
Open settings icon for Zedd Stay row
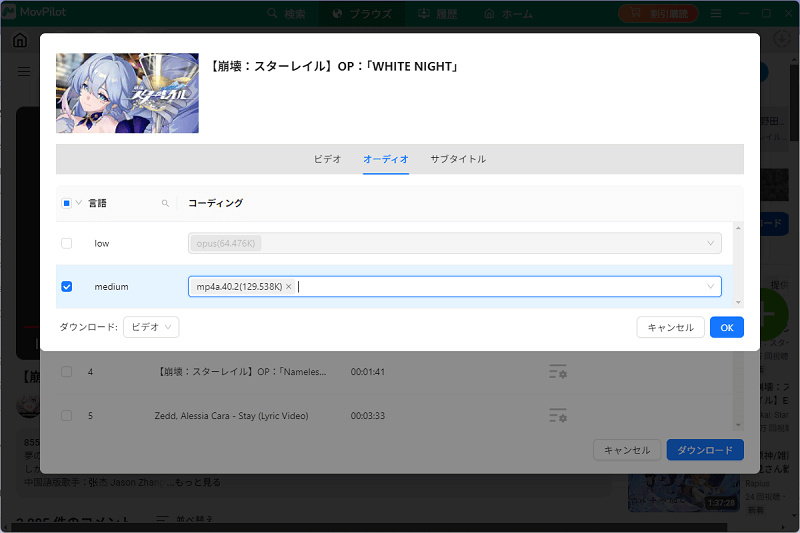[558, 416]
